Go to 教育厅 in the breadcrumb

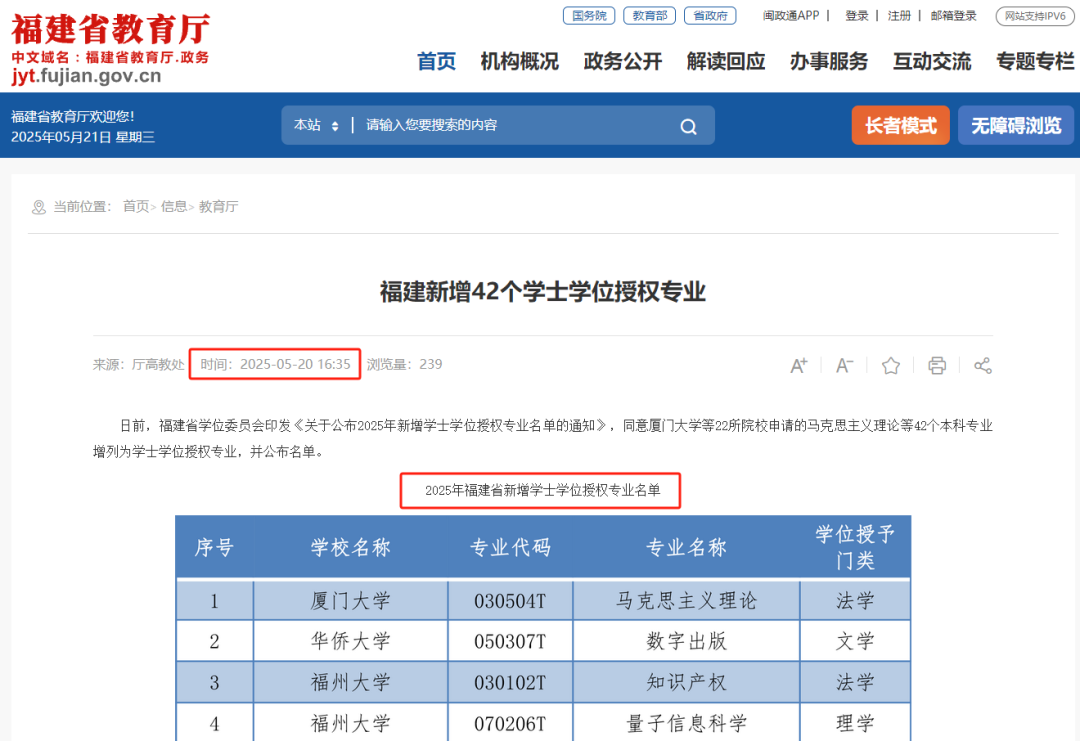218,207
